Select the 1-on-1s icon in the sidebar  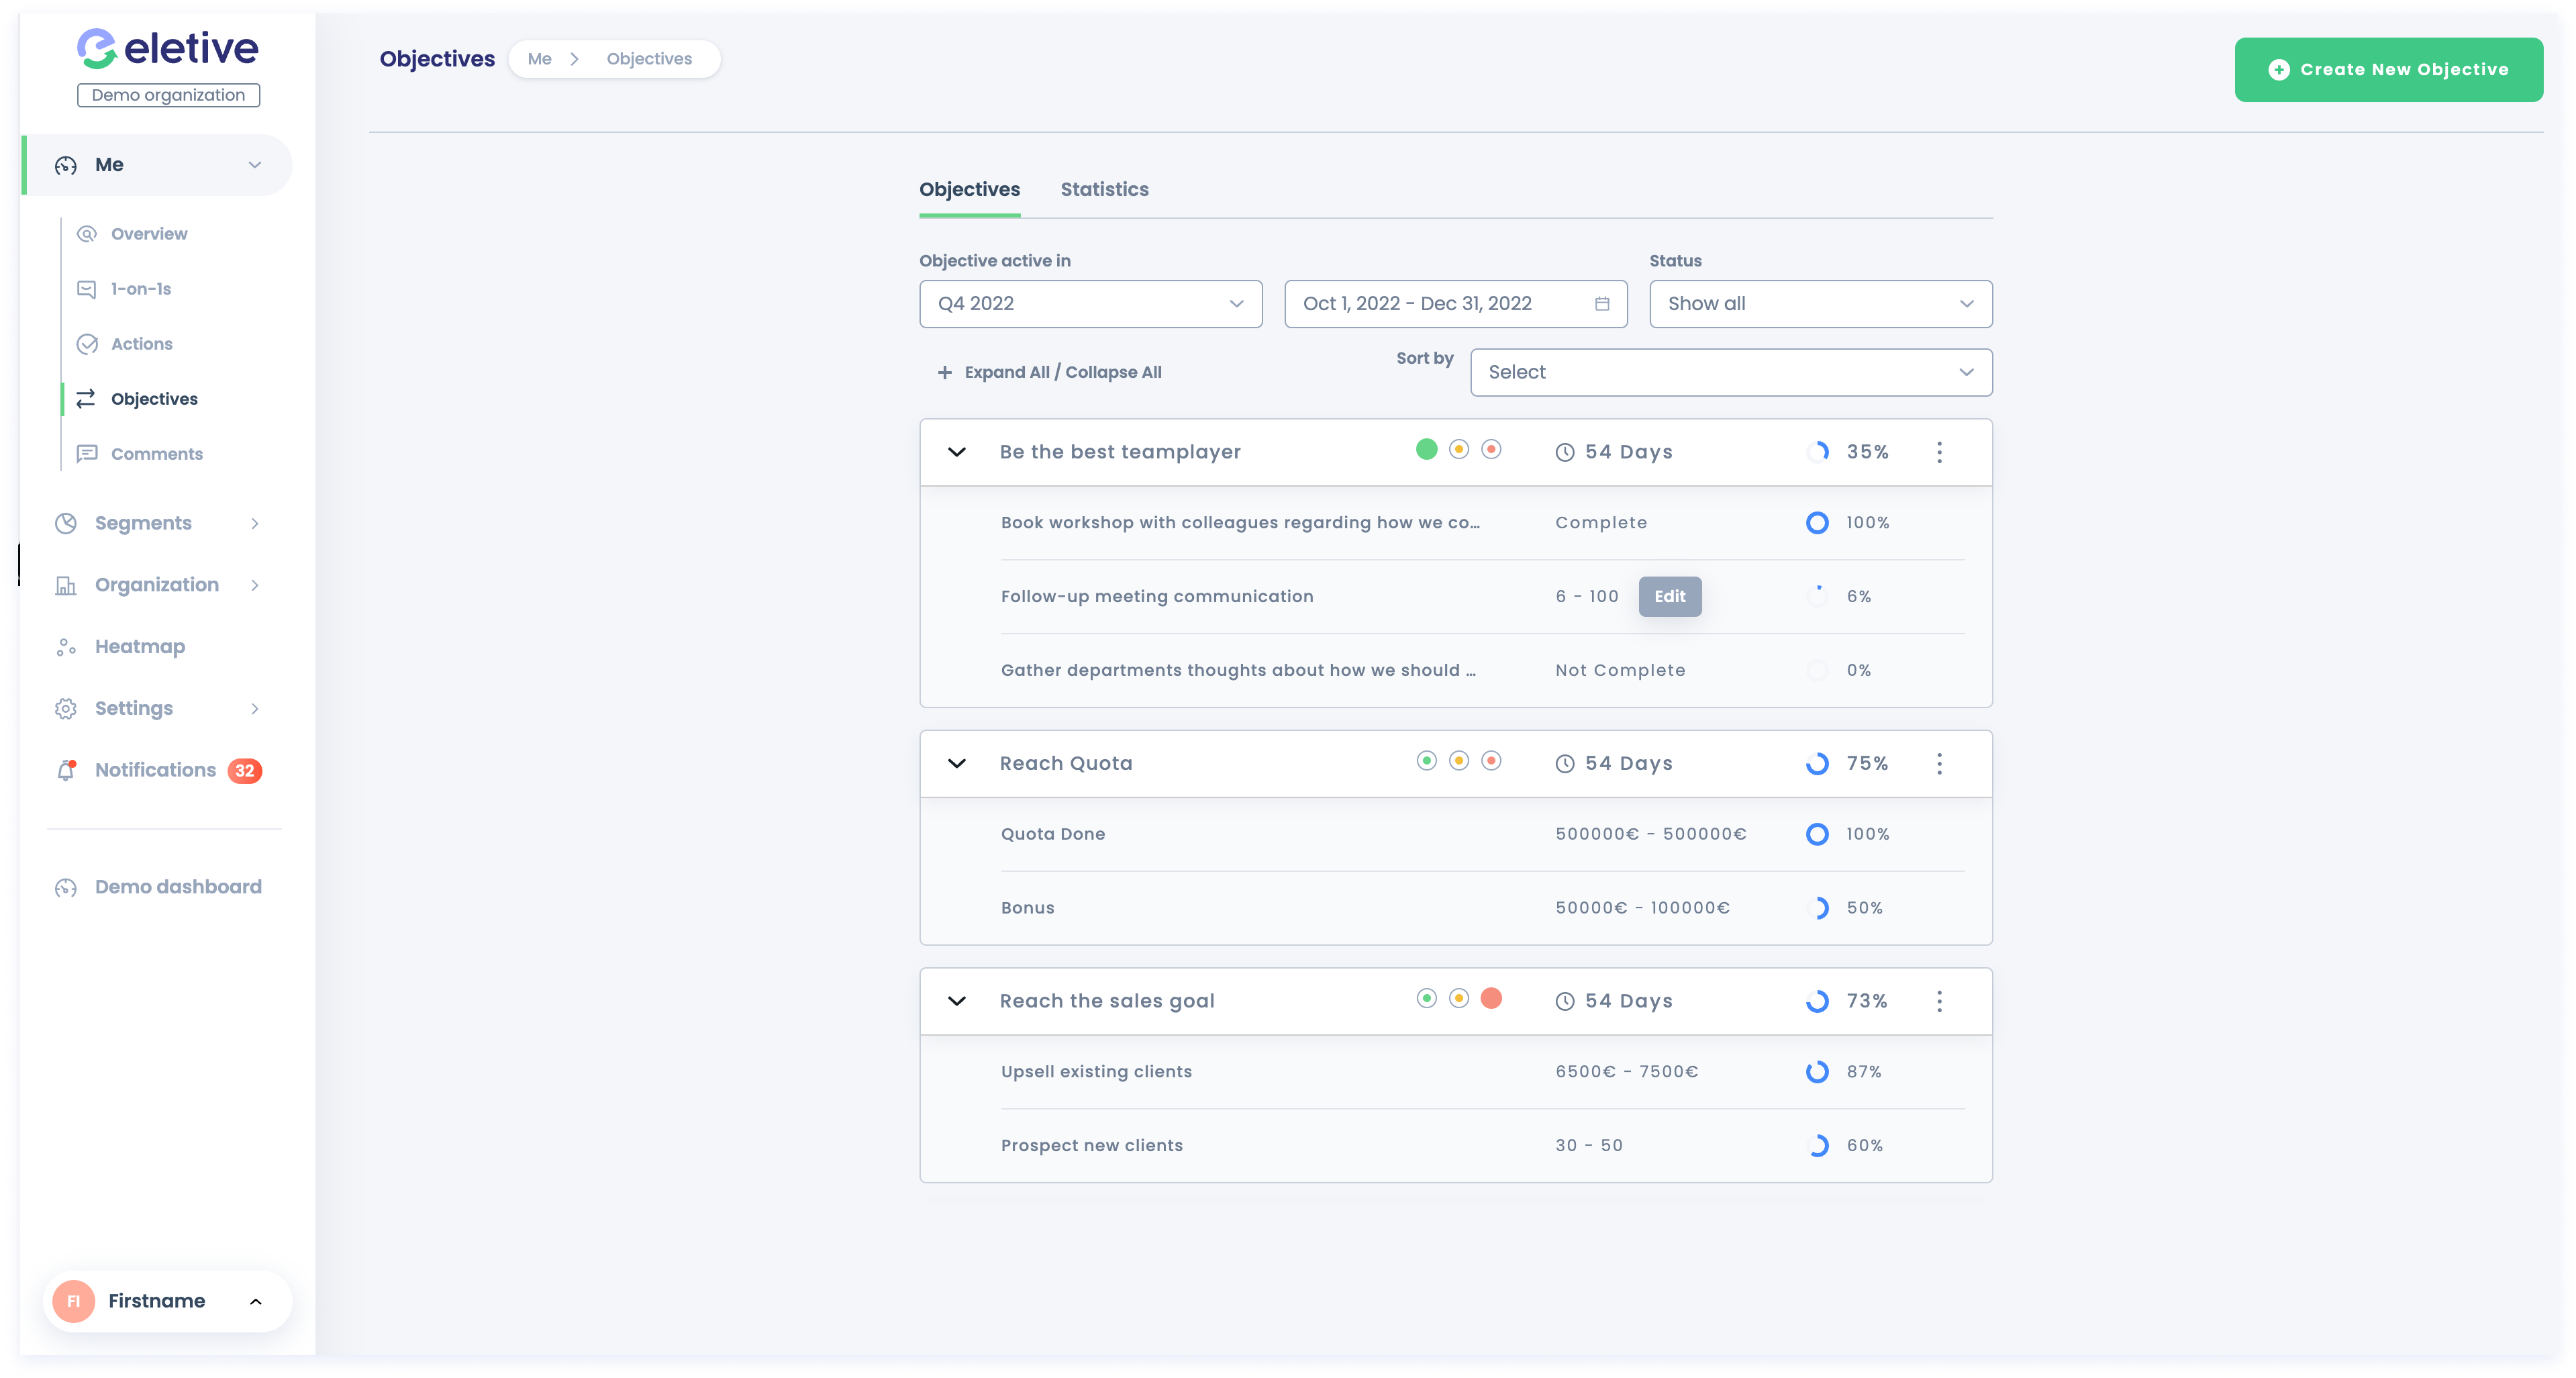point(87,288)
